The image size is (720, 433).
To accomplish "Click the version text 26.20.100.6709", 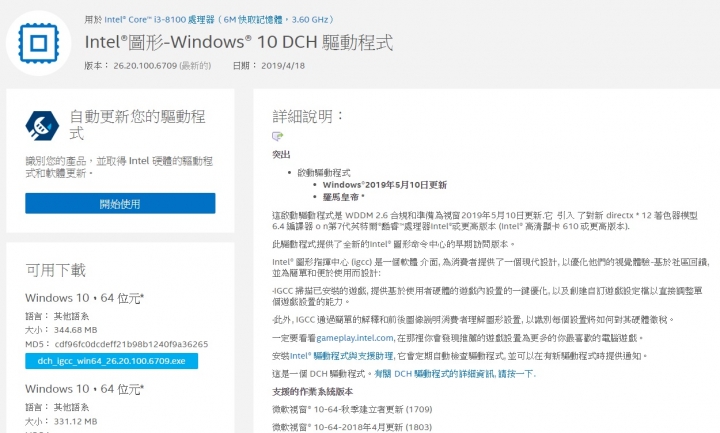I will (145, 66).
